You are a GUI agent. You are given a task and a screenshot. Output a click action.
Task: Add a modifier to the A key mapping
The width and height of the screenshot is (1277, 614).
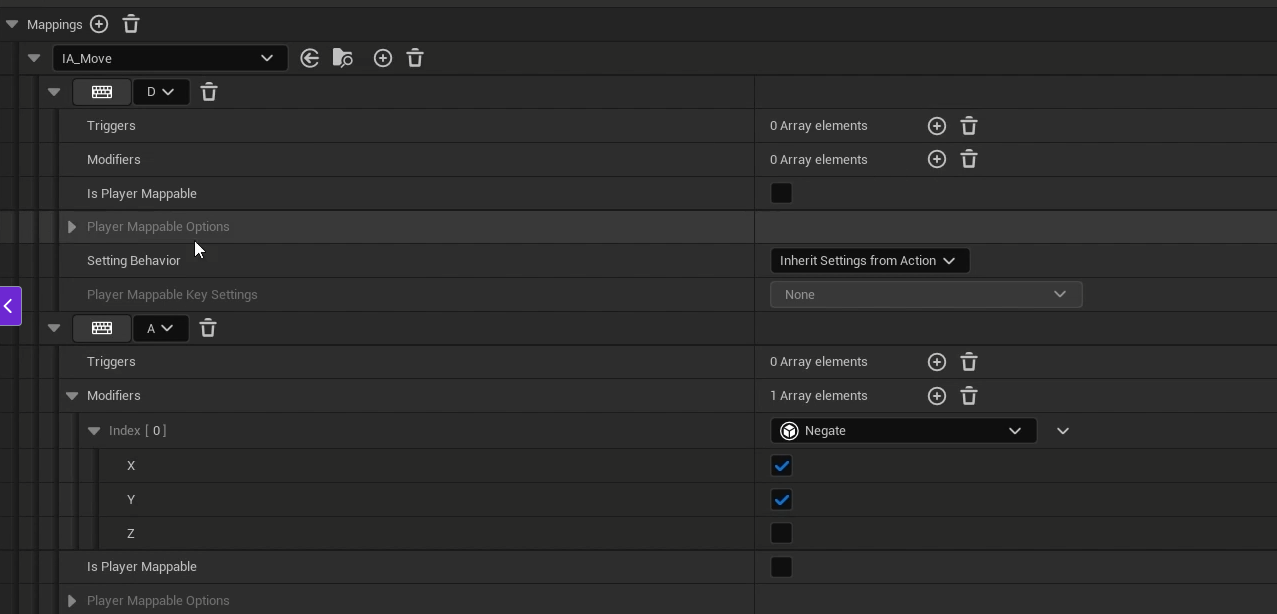click(x=937, y=396)
